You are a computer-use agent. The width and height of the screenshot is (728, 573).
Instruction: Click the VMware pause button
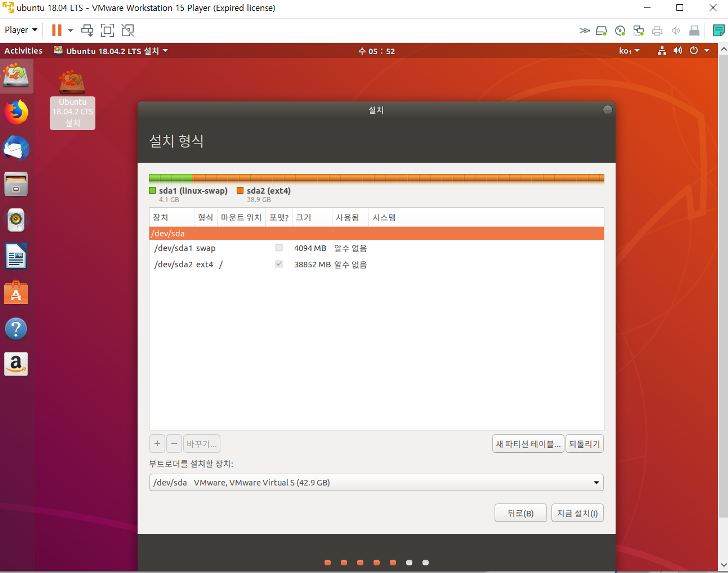(x=57, y=30)
